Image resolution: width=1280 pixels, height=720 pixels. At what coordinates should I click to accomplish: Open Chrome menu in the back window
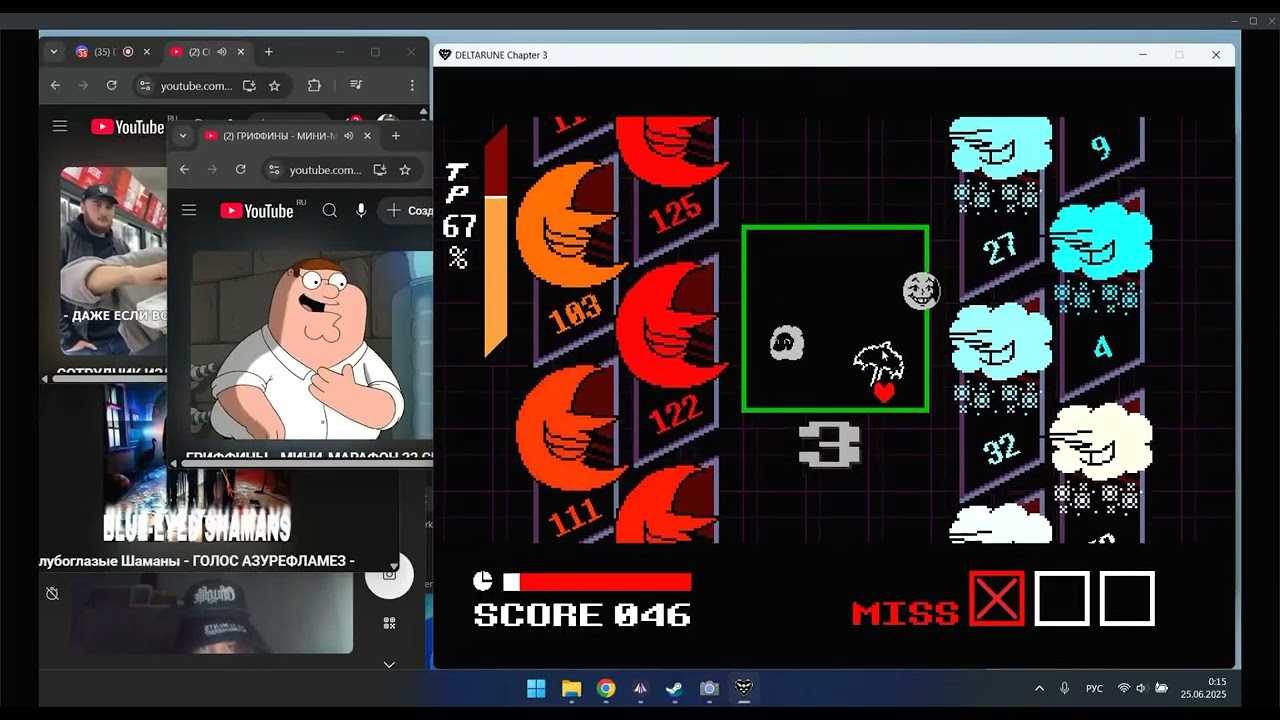[412, 86]
